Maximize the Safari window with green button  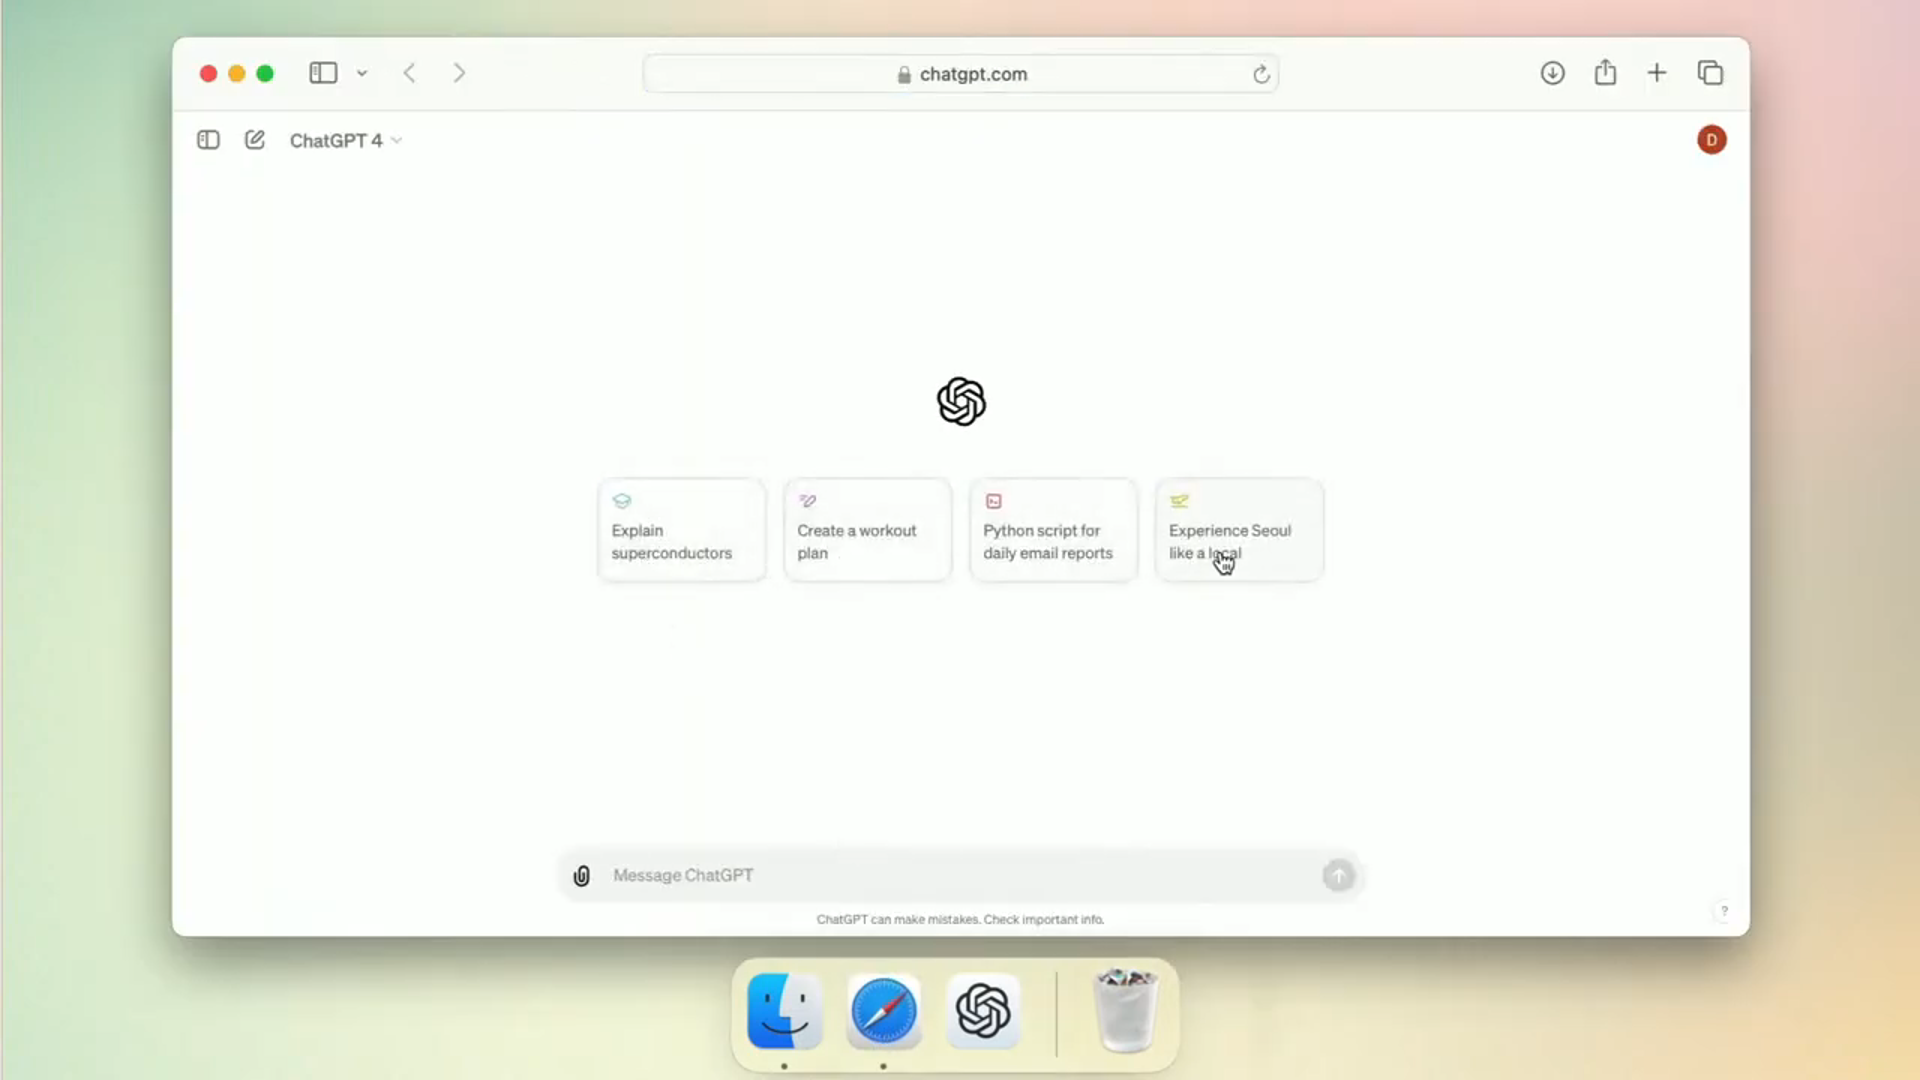265,74
